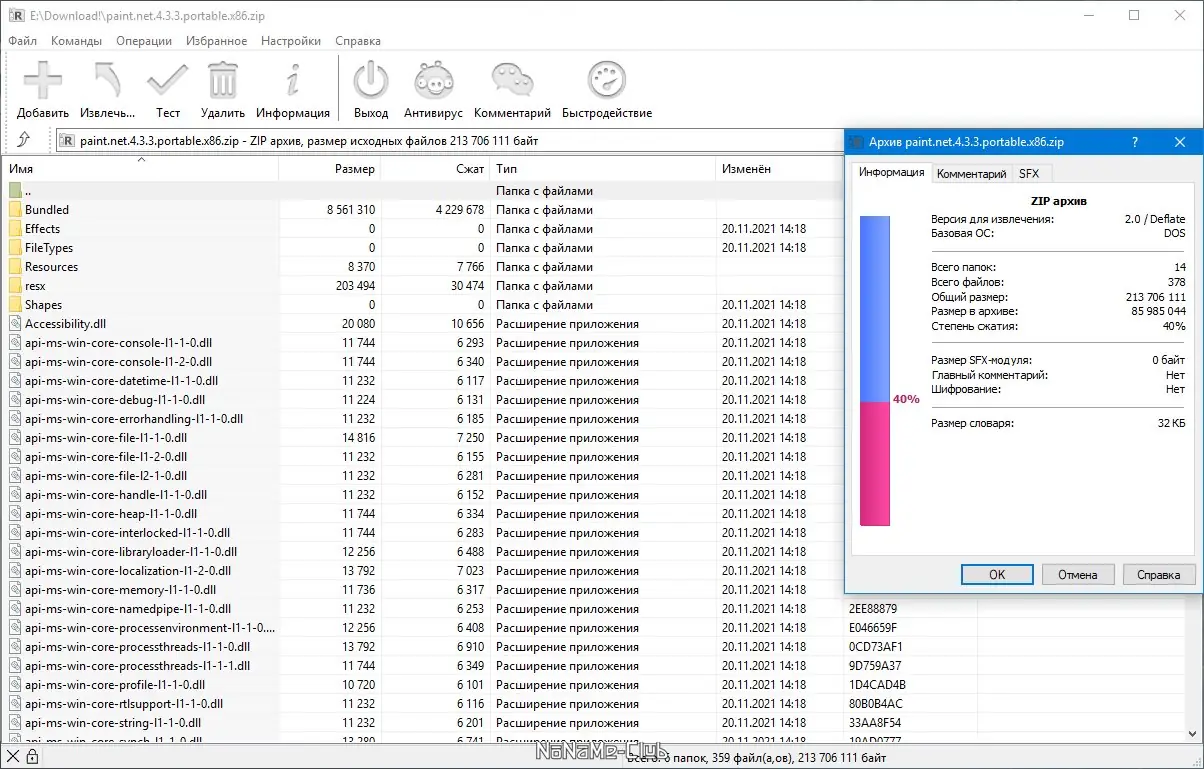Click the Удалить (Delete) trash icon
Viewport: 1204px width, 769px height.
223,80
